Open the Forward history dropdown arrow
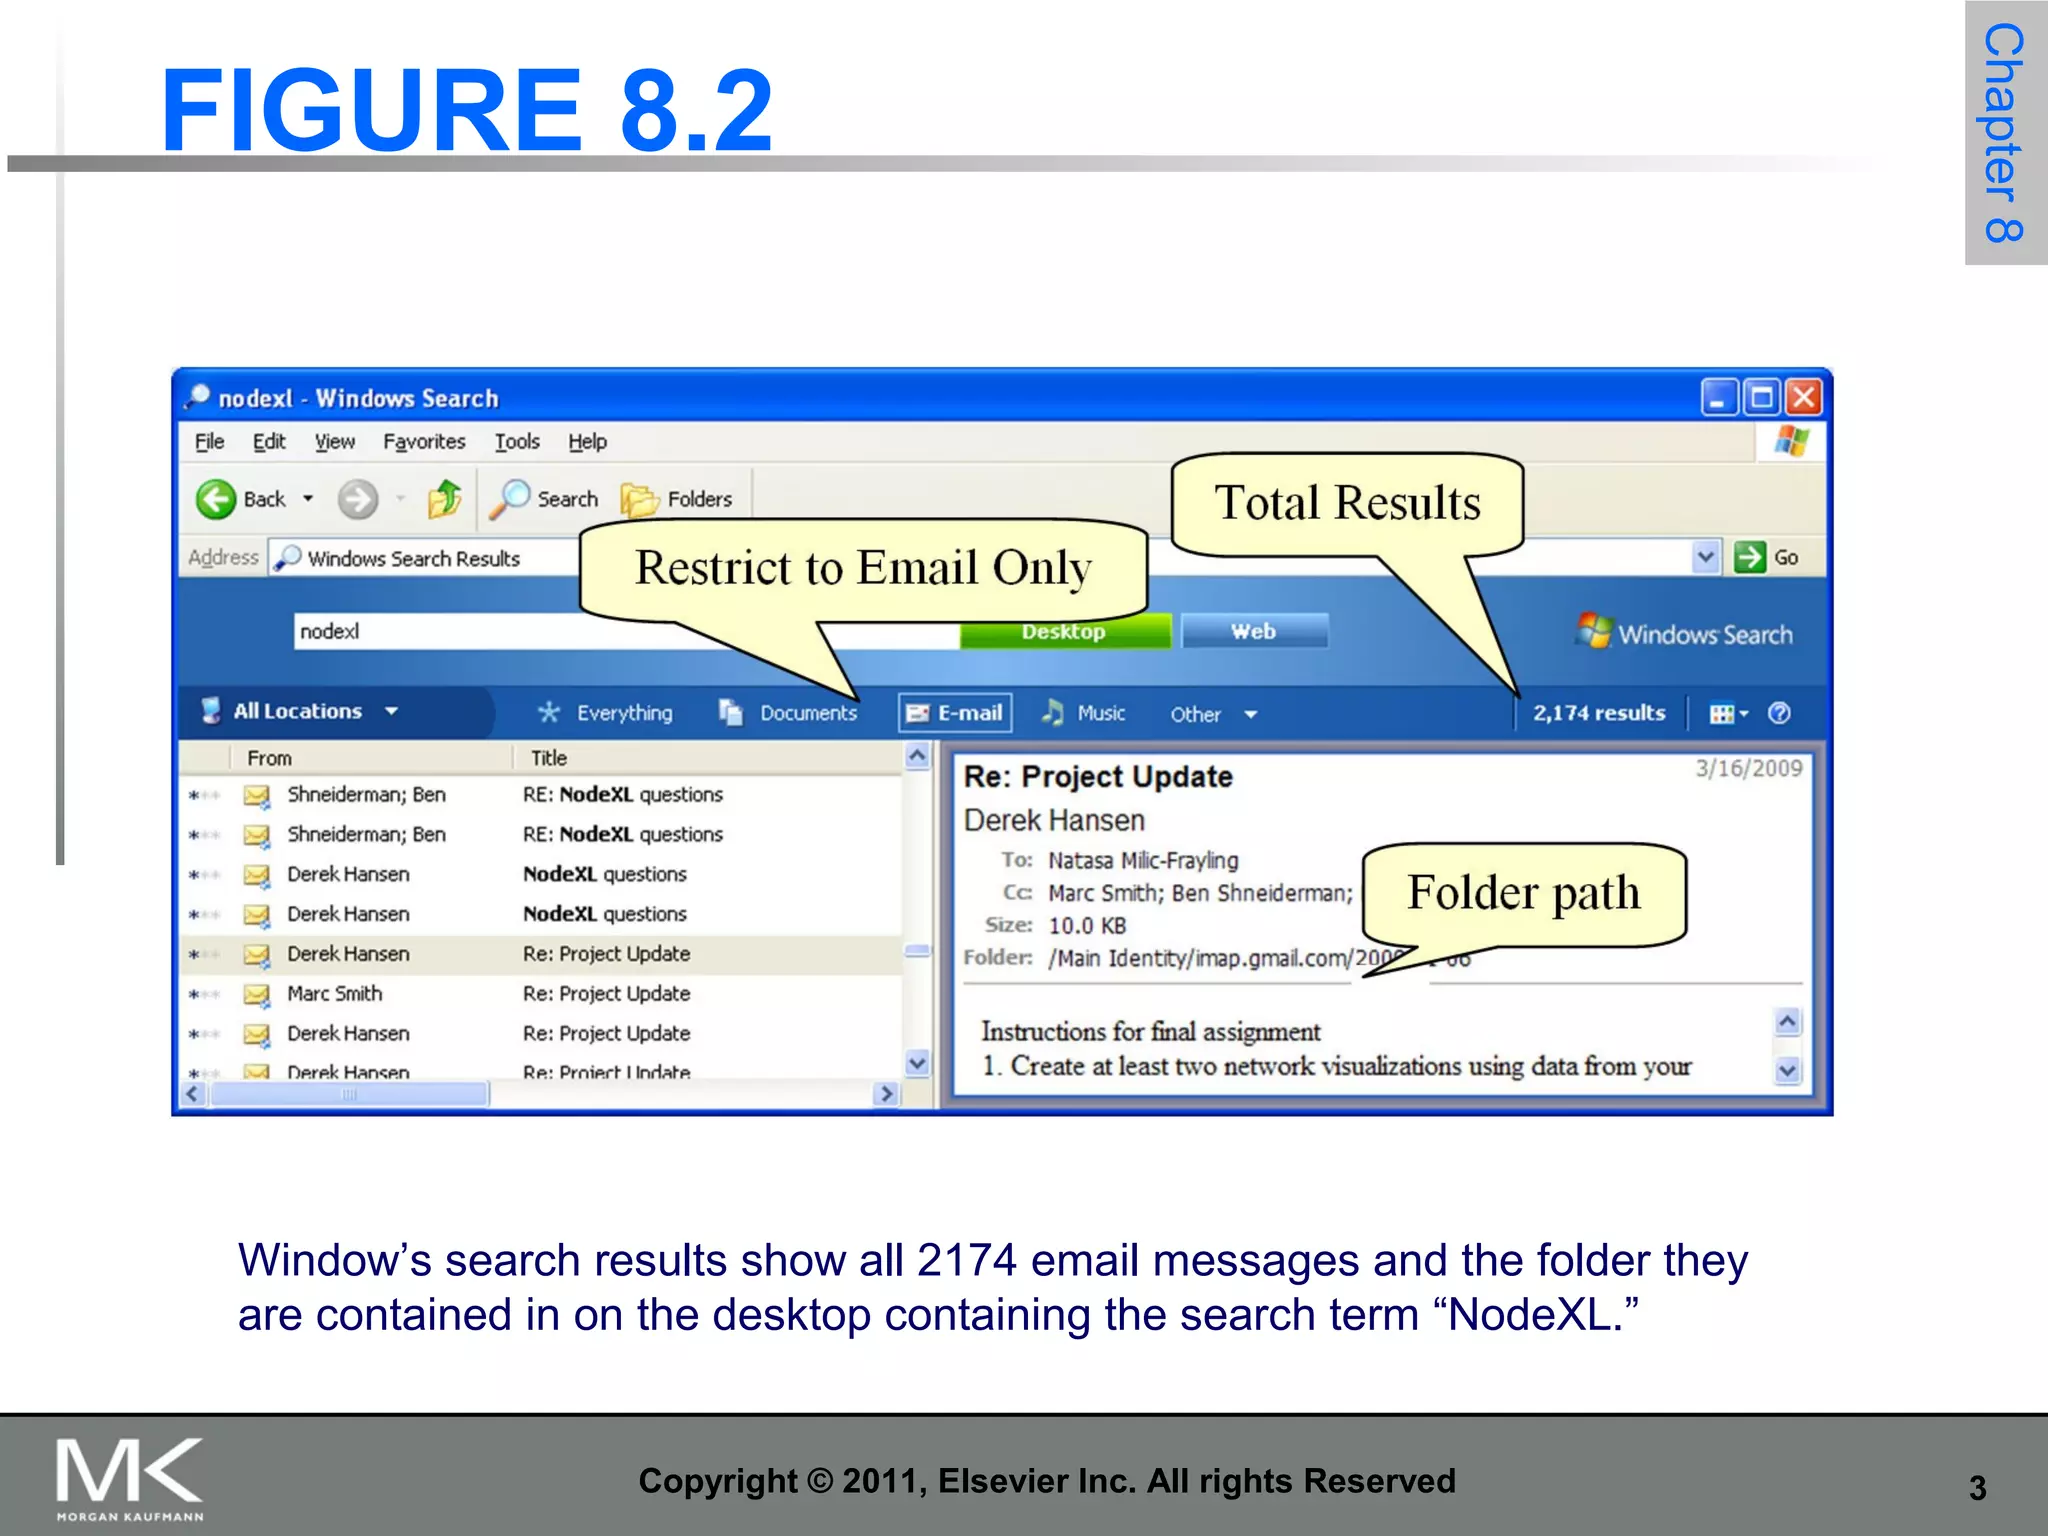2048x1536 pixels. coord(400,498)
